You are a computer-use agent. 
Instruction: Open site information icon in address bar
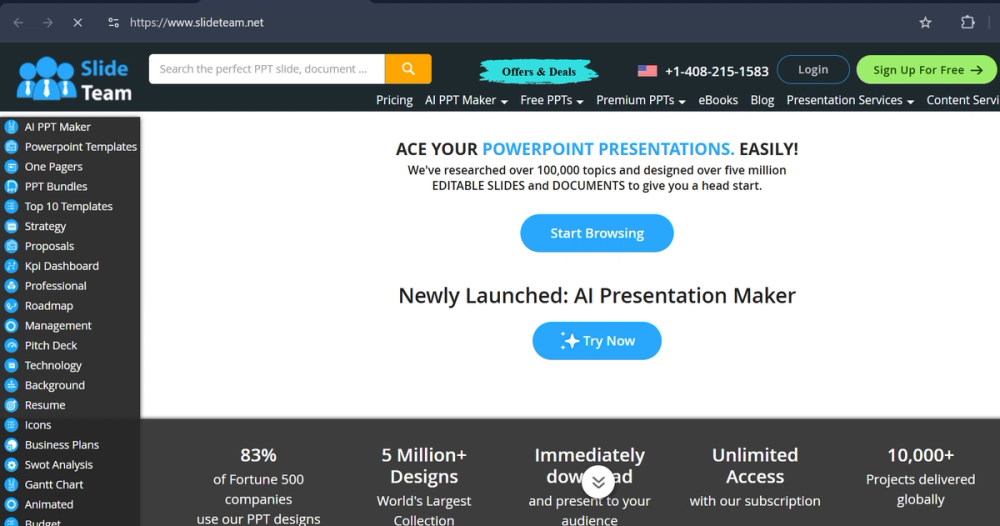[114, 22]
